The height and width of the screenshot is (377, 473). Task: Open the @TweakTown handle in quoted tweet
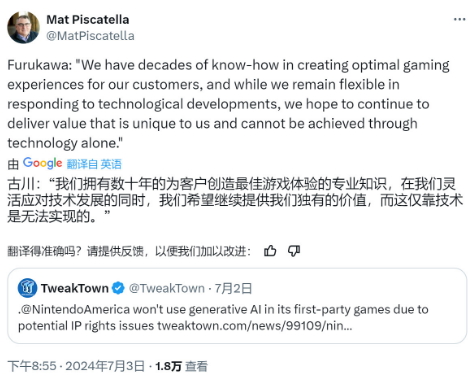click(167, 288)
